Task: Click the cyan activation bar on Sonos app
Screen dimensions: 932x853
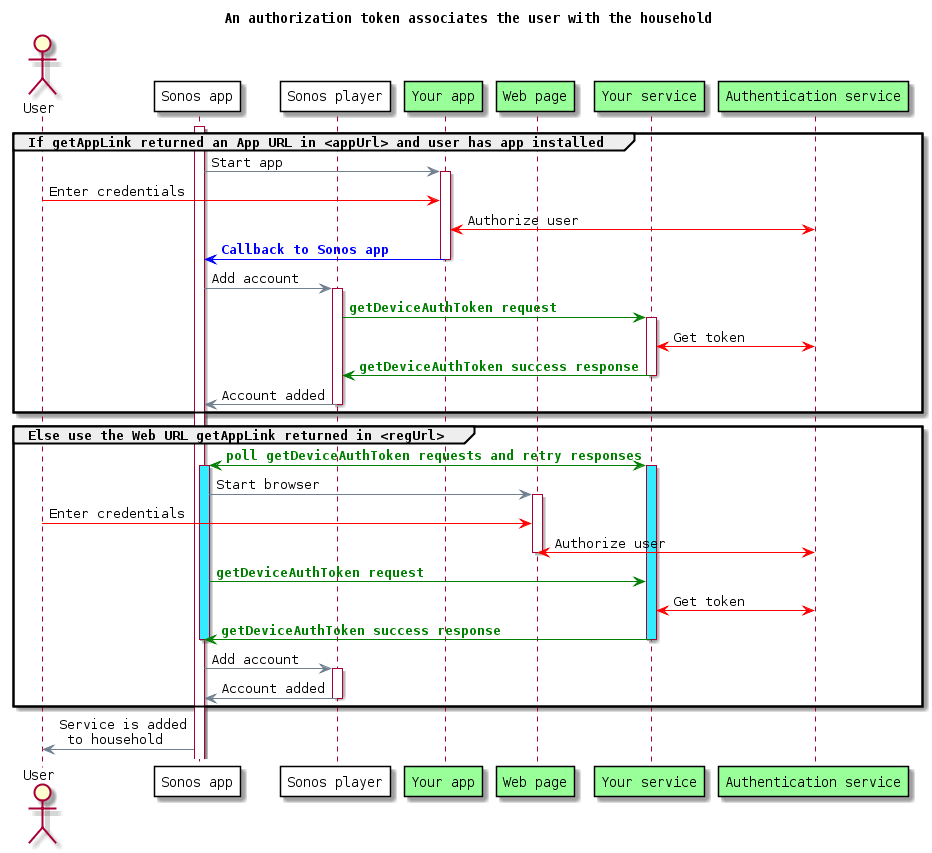Action: (x=204, y=552)
